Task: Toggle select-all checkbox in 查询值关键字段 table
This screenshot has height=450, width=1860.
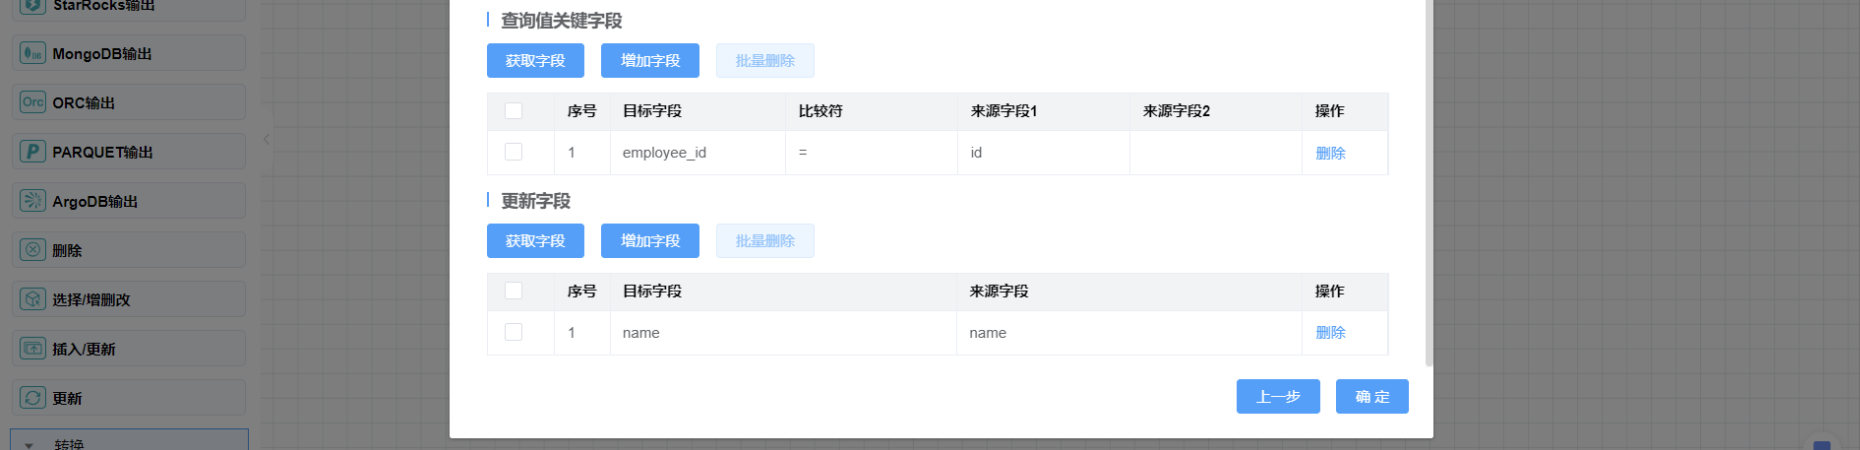Action: (514, 111)
